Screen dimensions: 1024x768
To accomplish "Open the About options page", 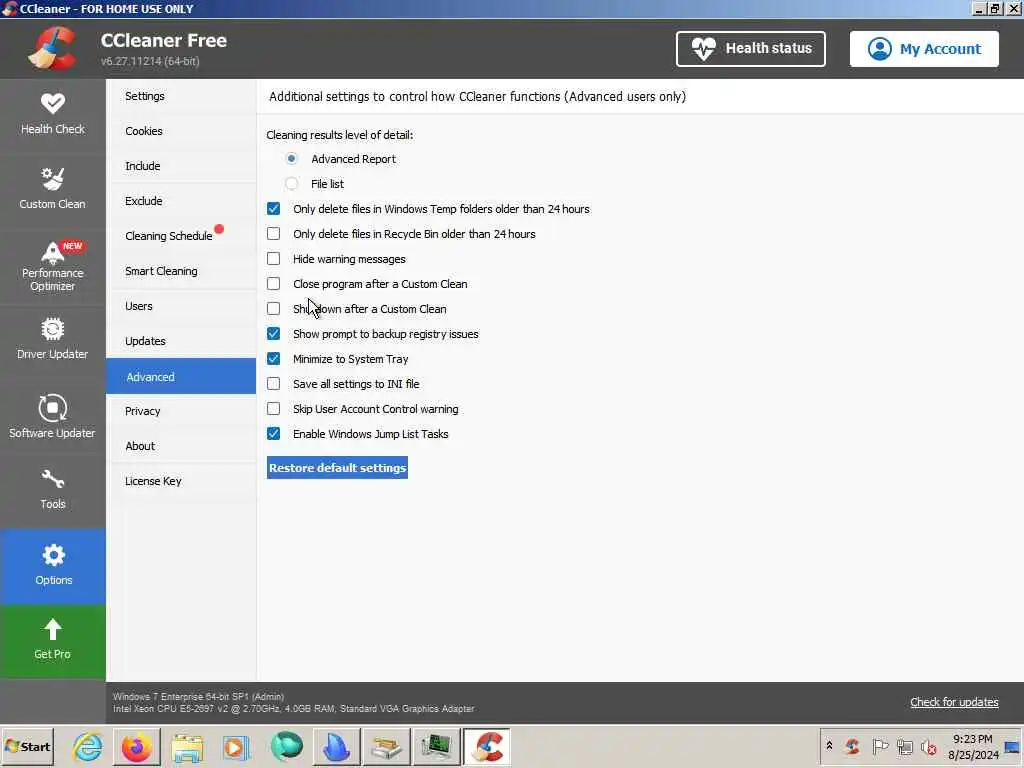I will pyautogui.click(x=181, y=446).
